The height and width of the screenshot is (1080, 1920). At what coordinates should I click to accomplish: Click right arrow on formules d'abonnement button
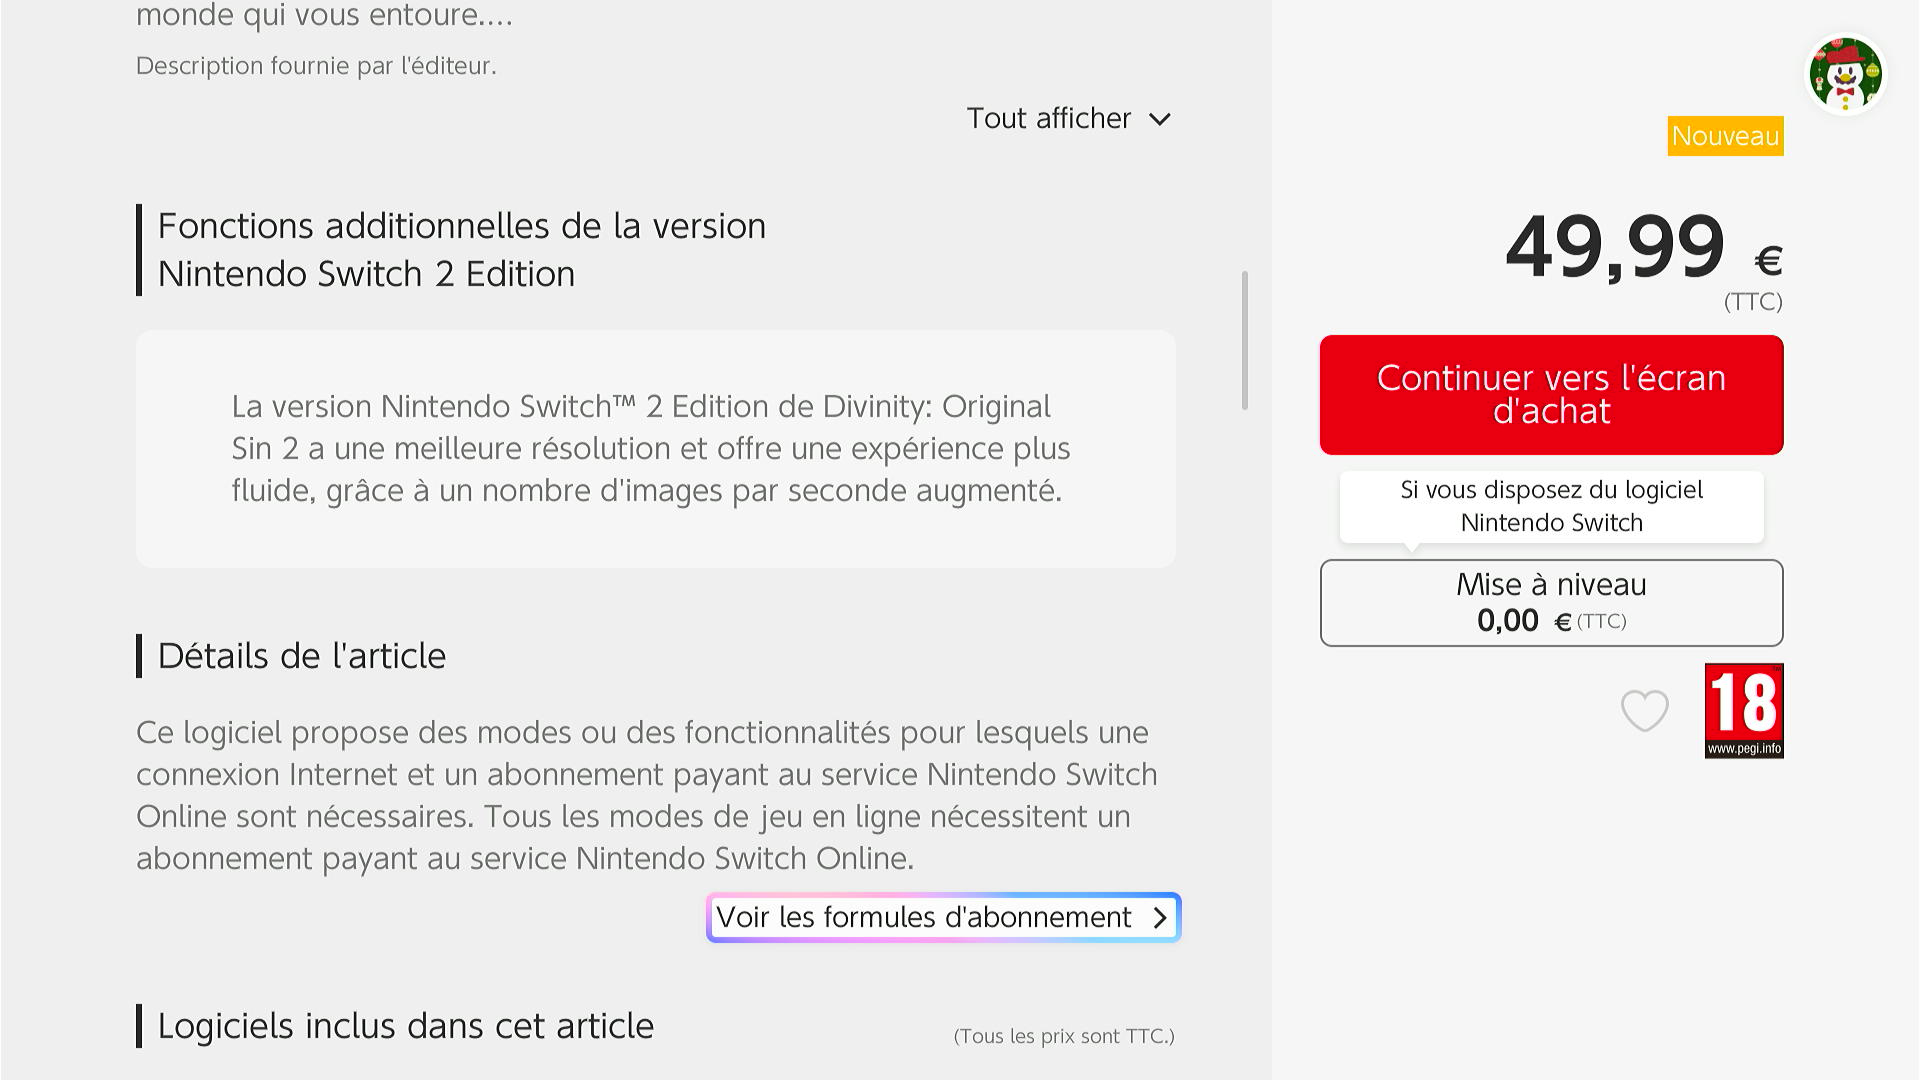(1160, 917)
